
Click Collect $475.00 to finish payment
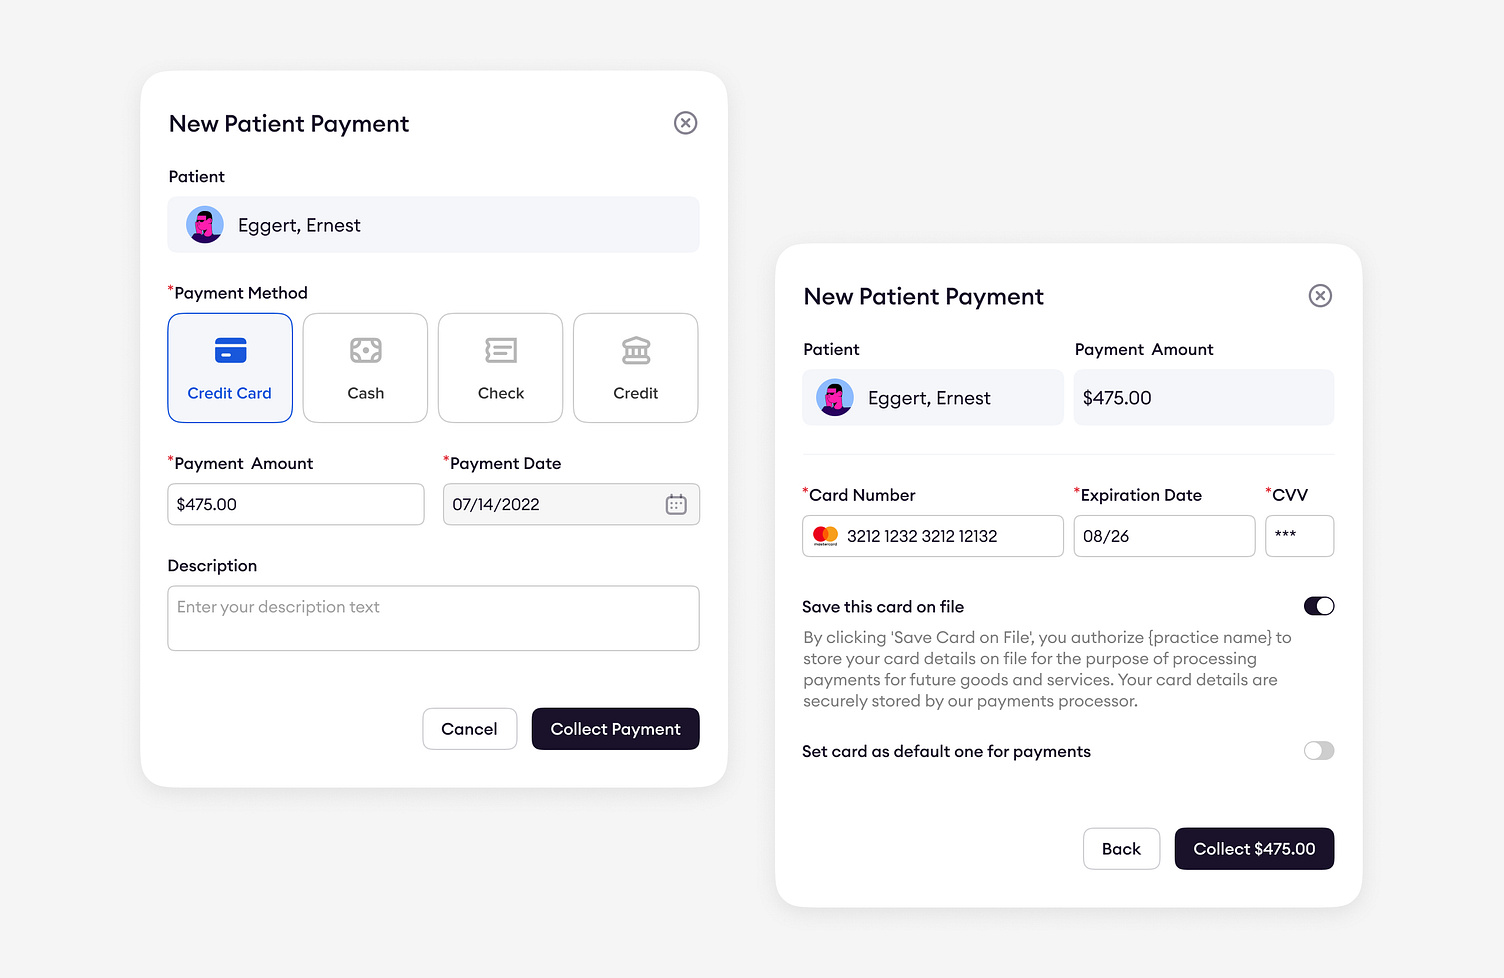1254,848
